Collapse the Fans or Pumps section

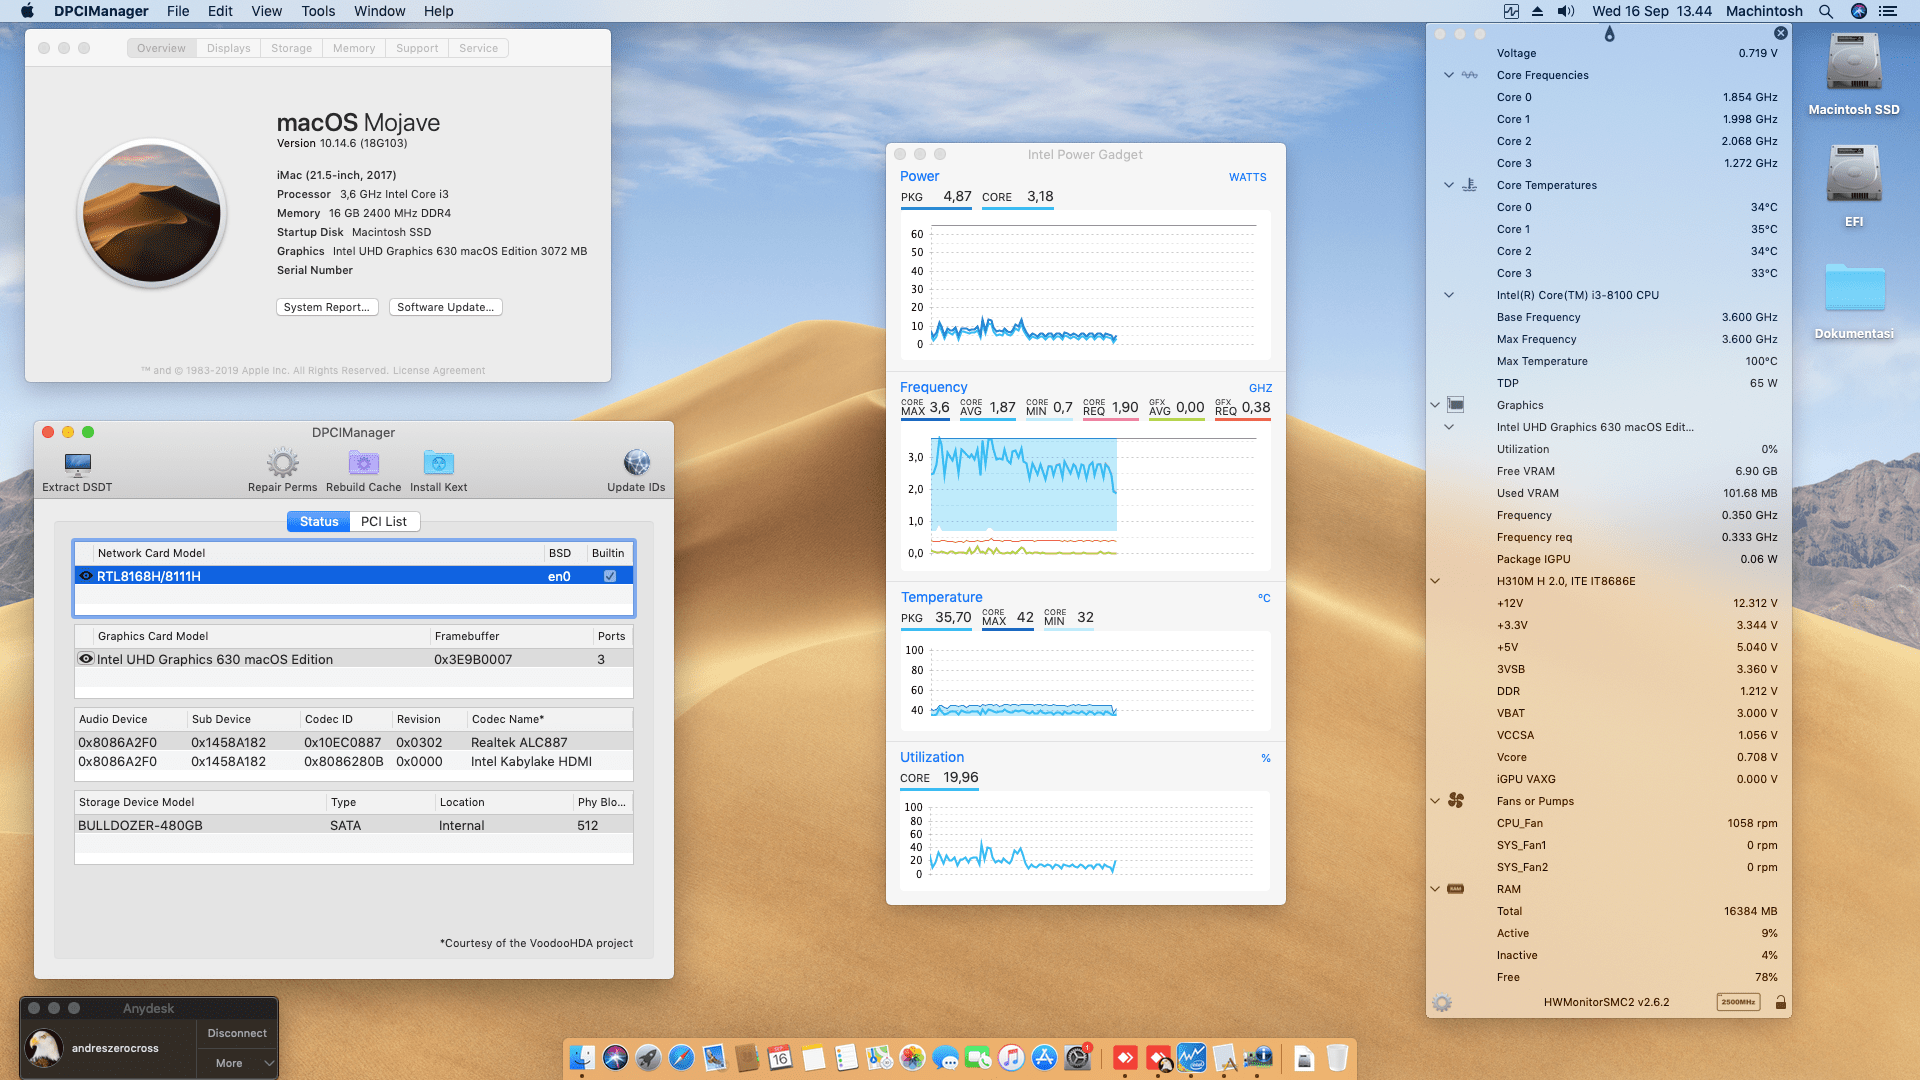pyautogui.click(x=1435, y=800)
